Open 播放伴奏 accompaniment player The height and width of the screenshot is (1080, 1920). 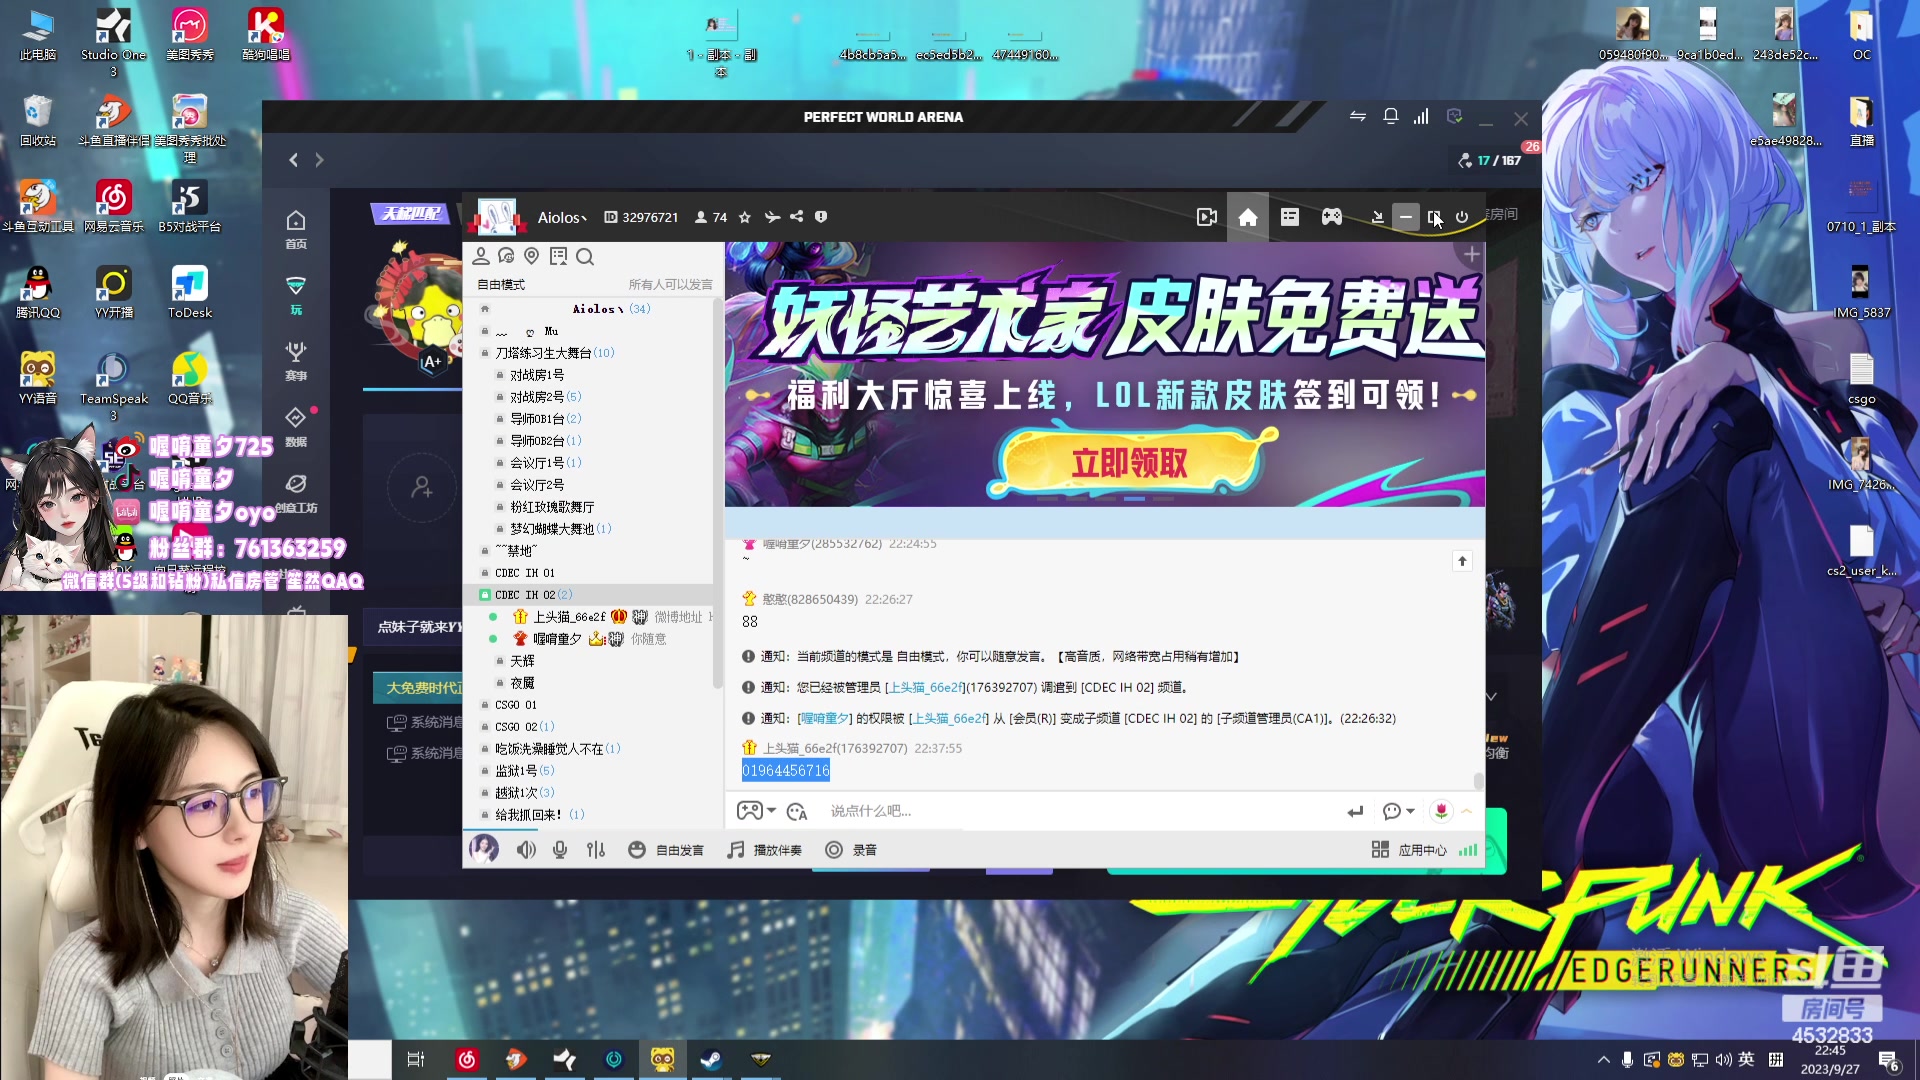pos(765,850)
